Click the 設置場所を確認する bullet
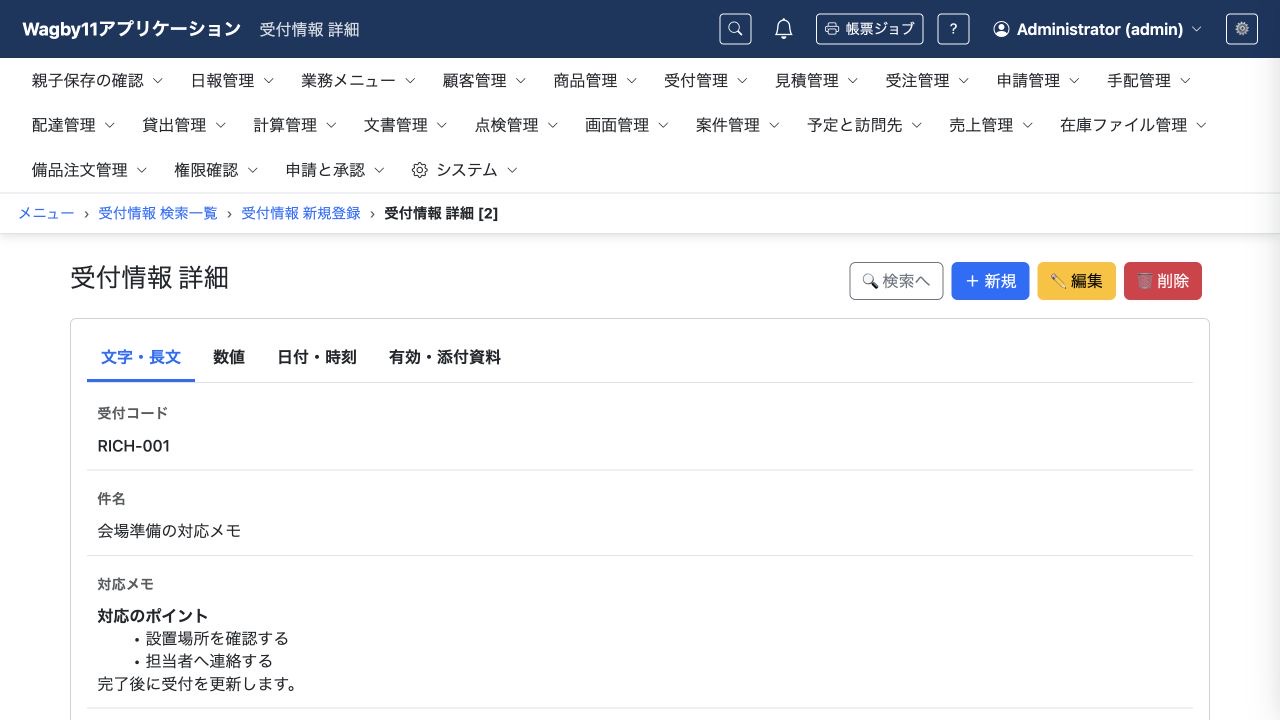This screenshot has width=1280, height=720. pyautogui.click(x=217, y=638)
